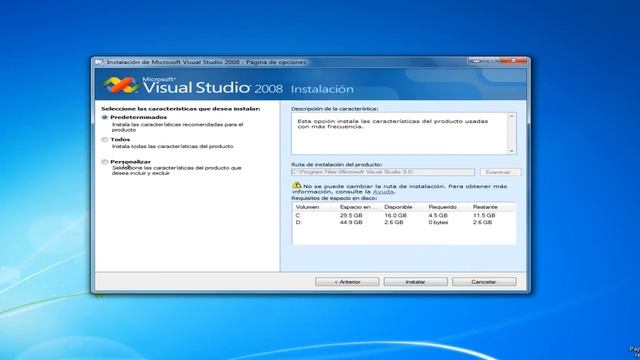Close the installer window
The height and width of the screenshot is (360, 640).
514,61
